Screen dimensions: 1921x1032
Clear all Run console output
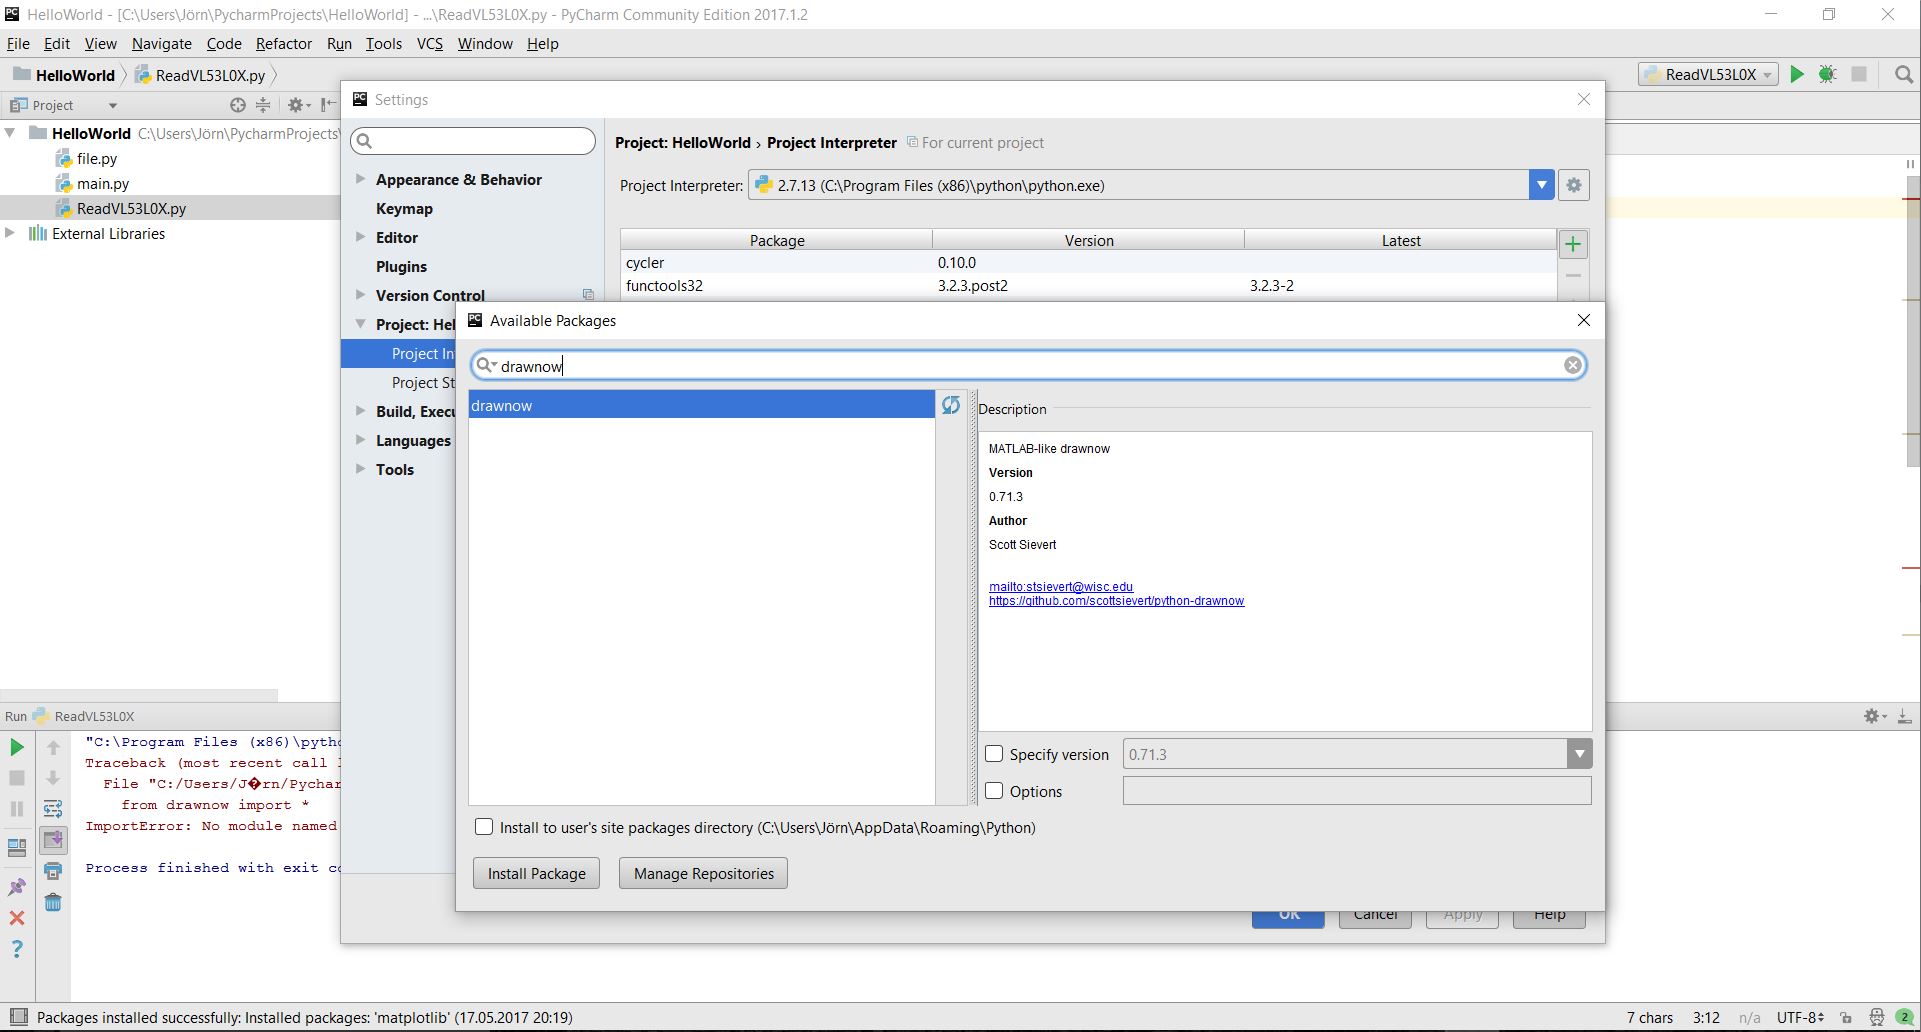53,902
